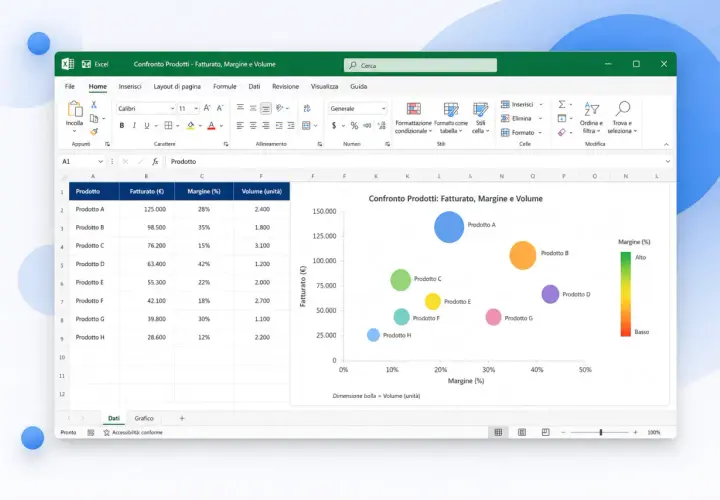Click the red font color A icon
The image size is (720, 500).
coord(211,125)
